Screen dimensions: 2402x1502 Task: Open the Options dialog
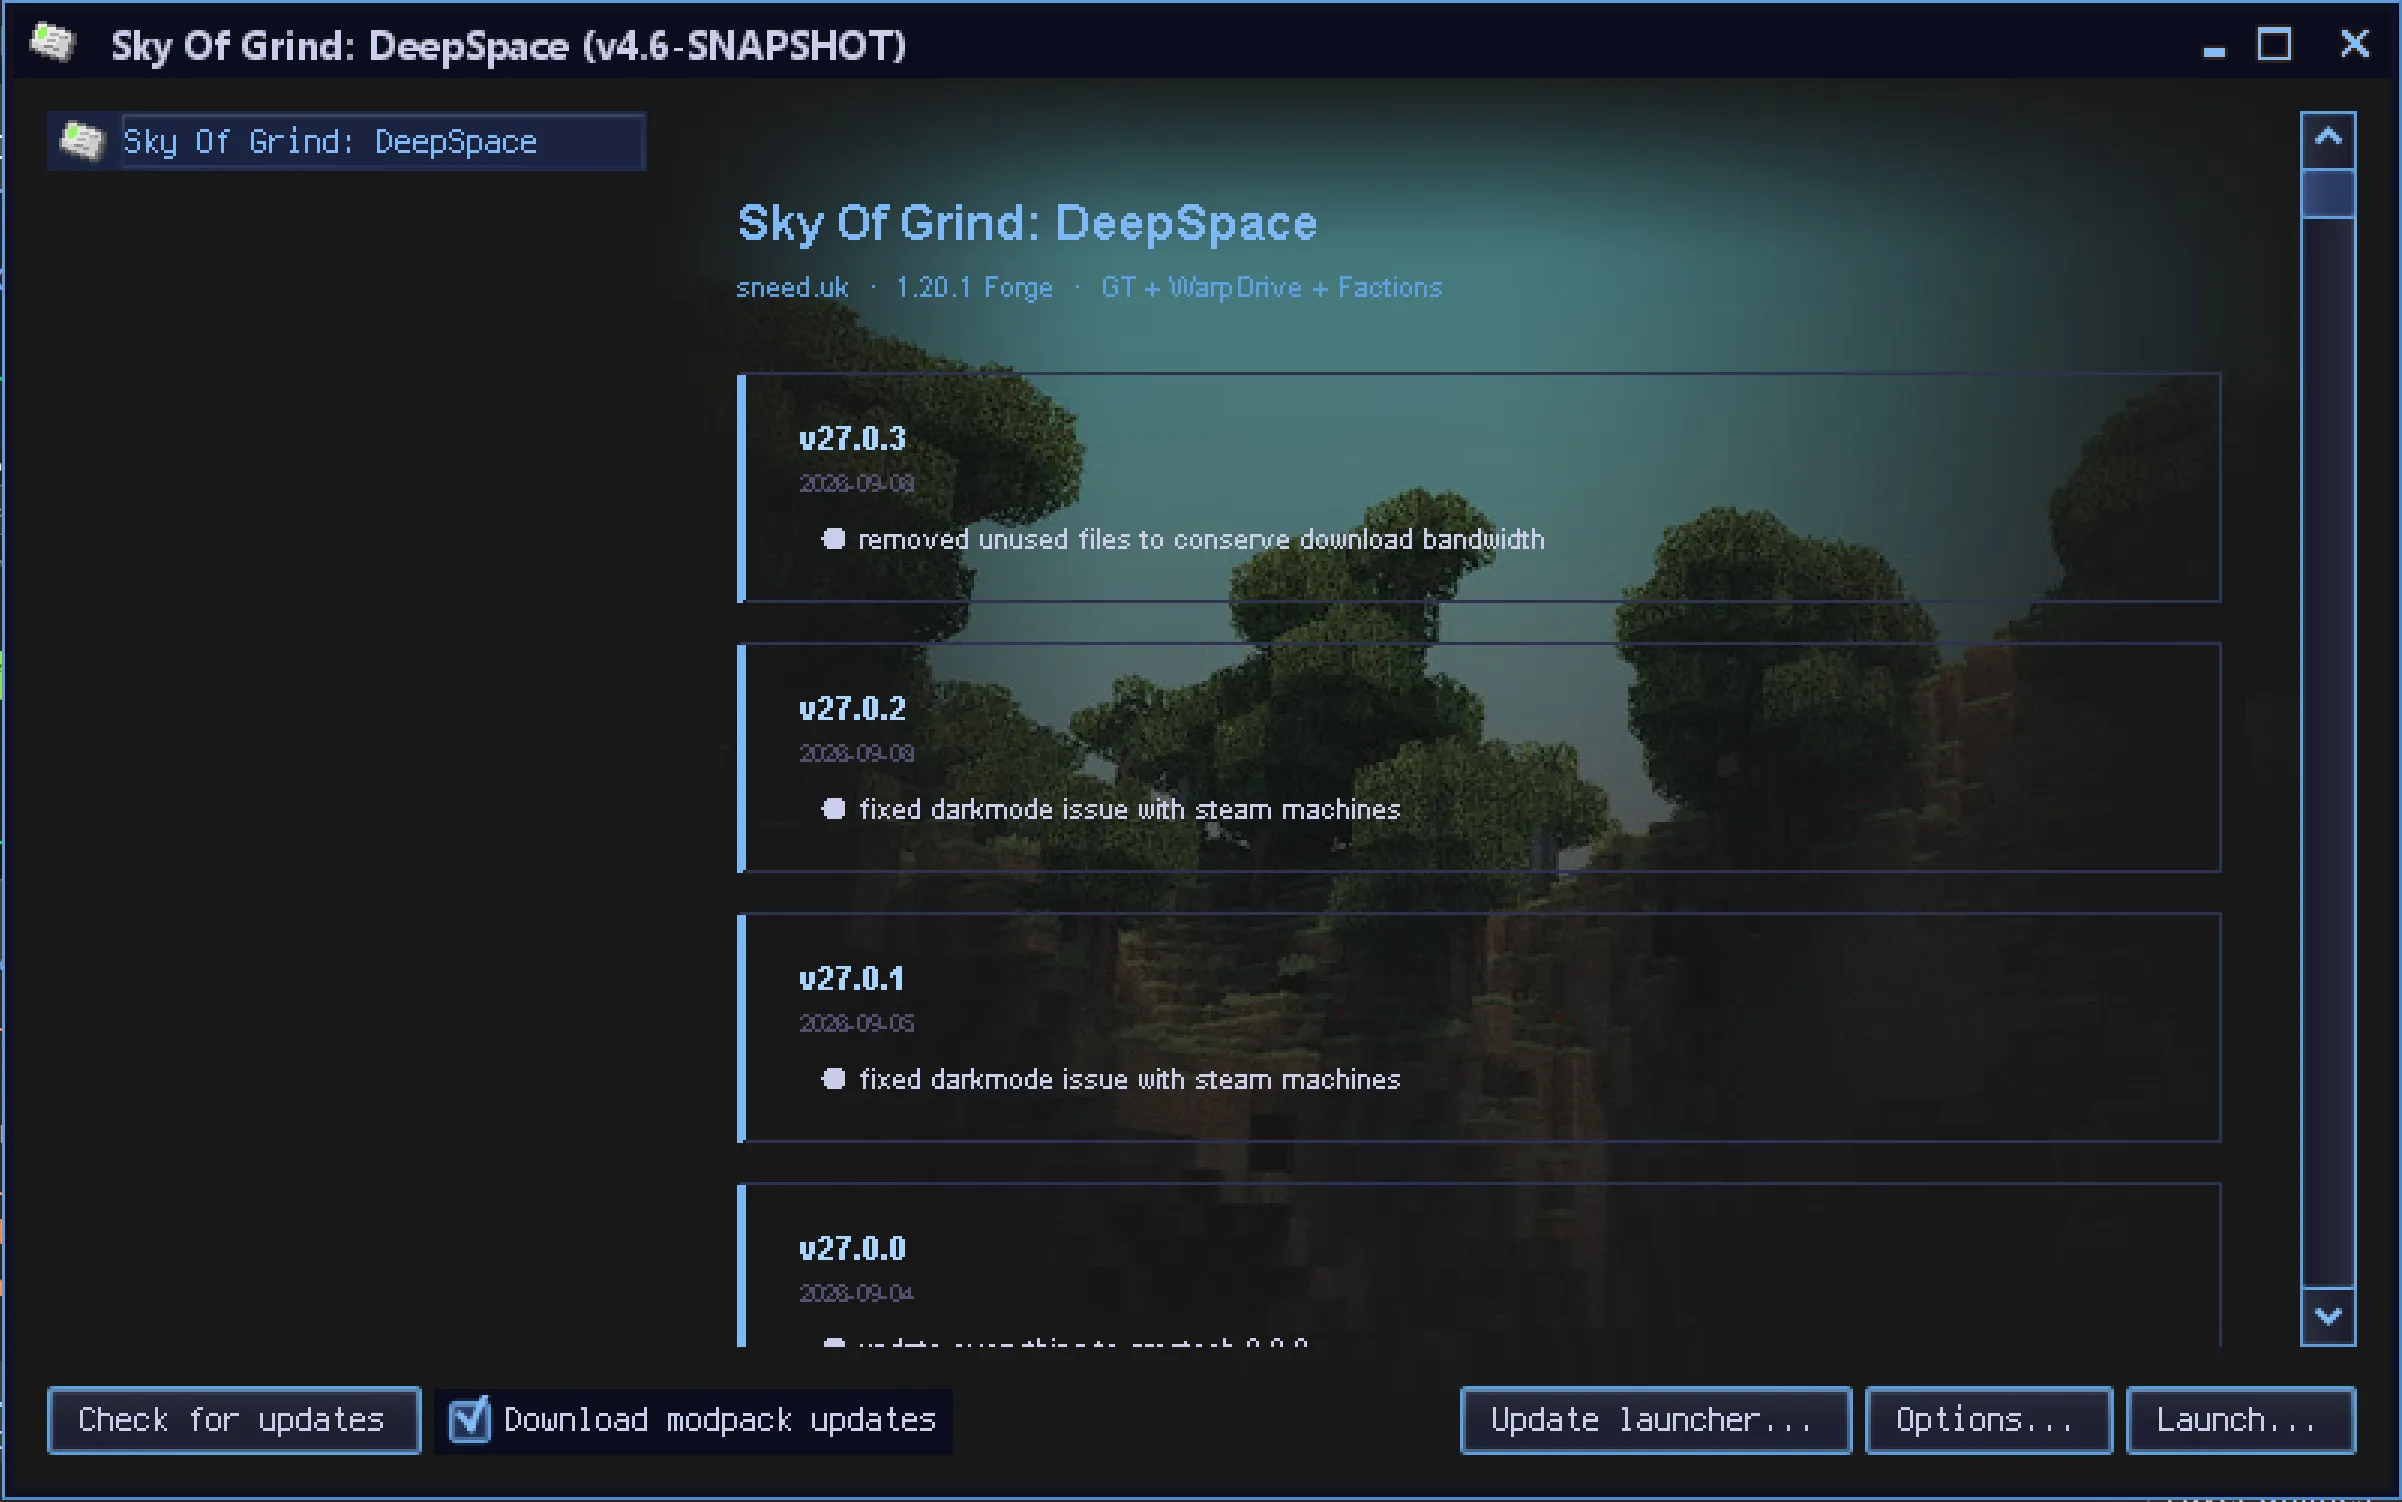tap(1988, 1420)
